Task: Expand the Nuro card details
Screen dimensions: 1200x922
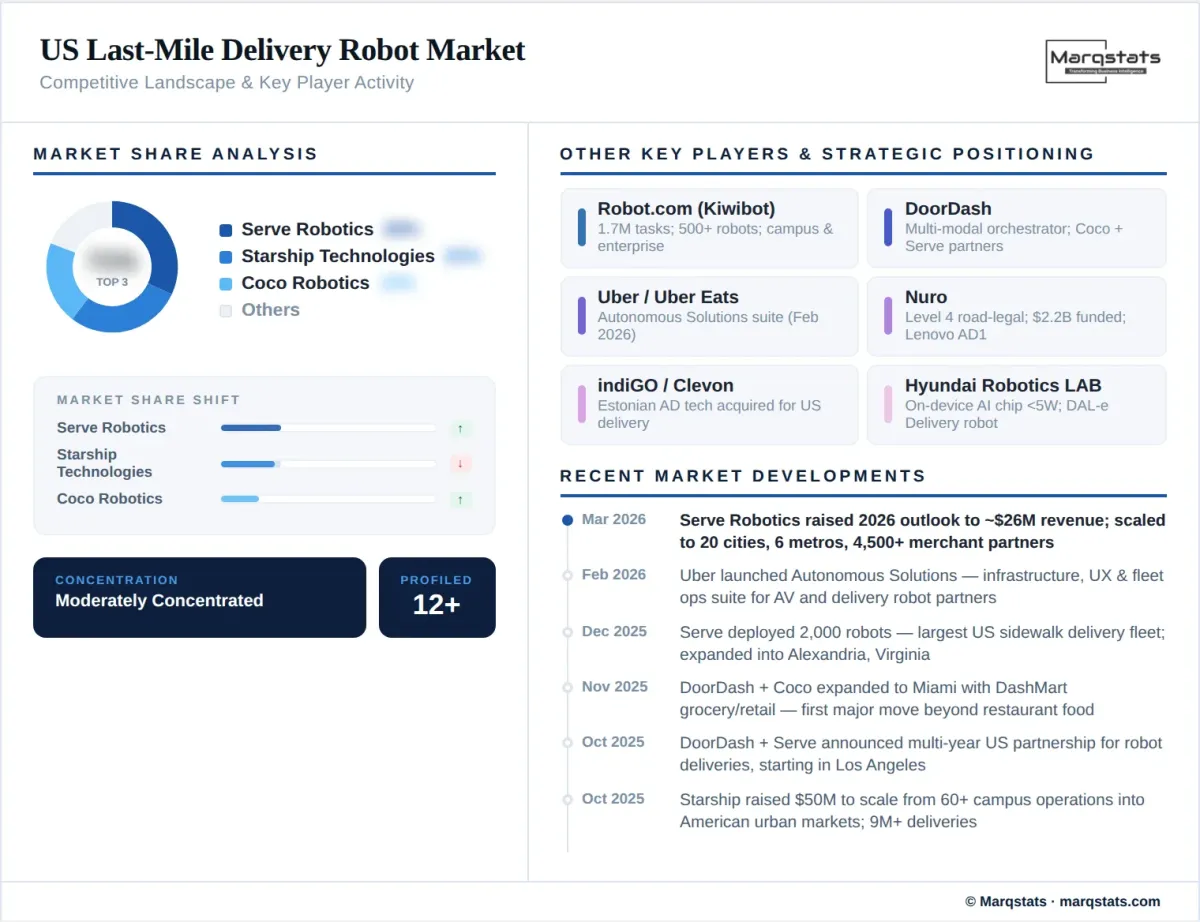Action: click(x=1017, y=316)
